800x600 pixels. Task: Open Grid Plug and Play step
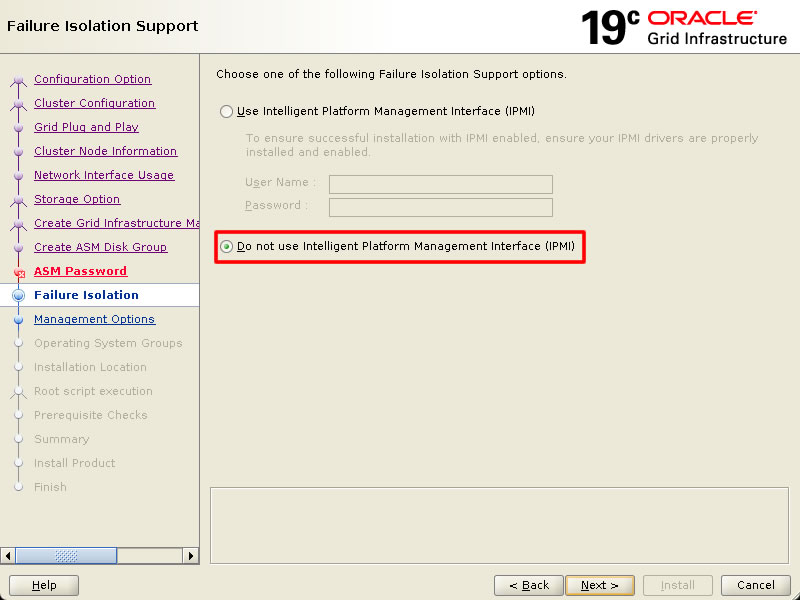[x=86, y=127]
